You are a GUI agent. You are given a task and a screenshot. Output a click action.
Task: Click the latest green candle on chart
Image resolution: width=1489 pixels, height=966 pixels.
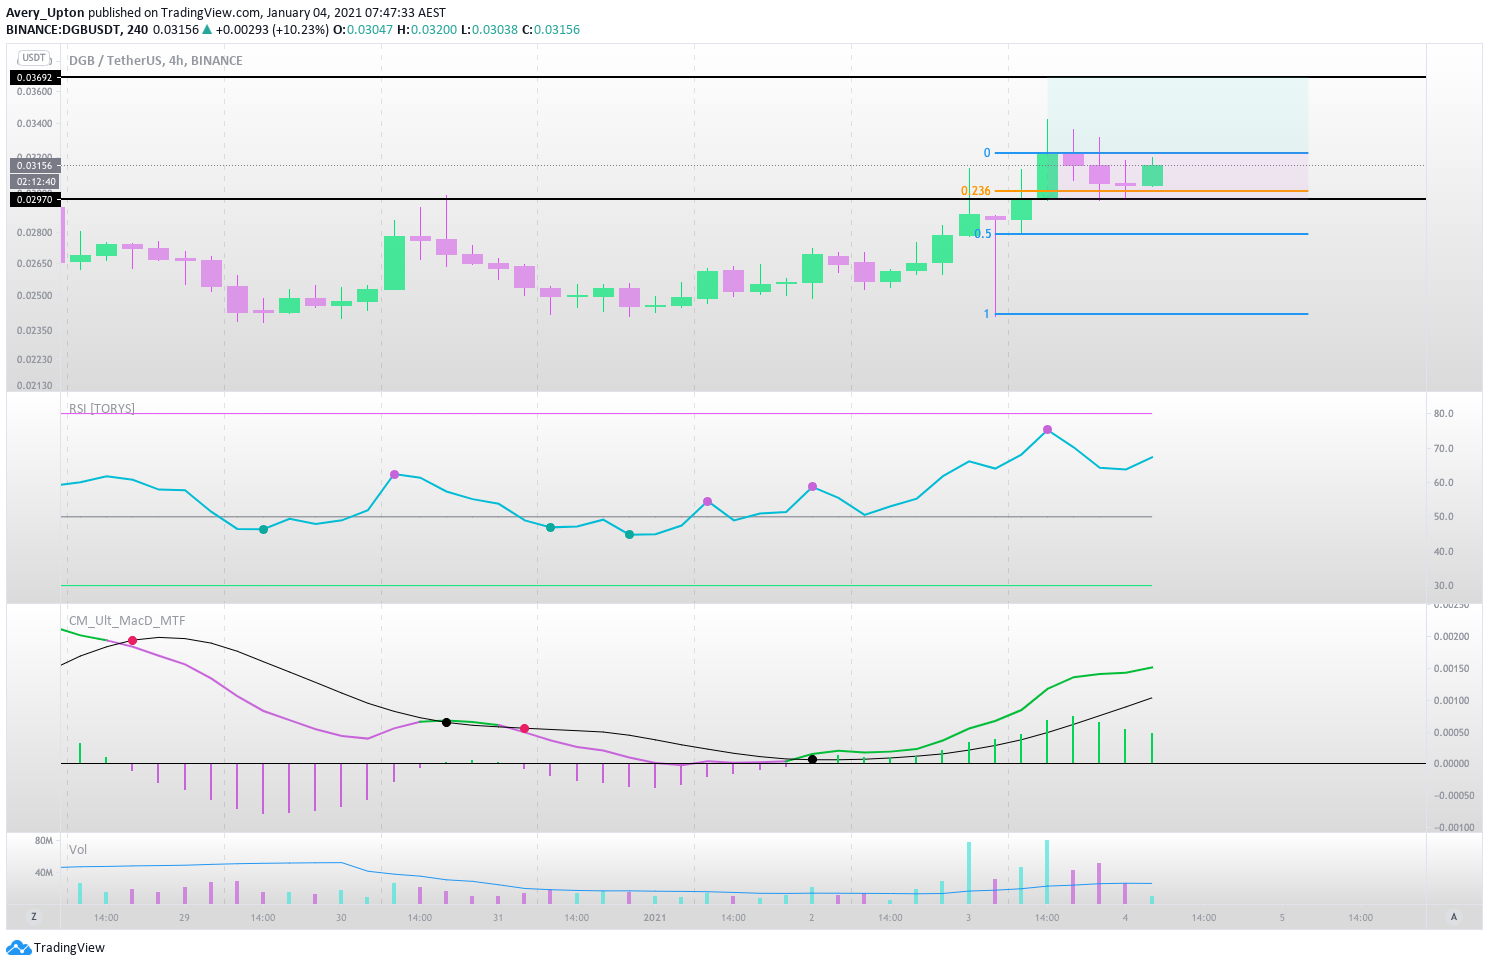coord(1152,176)
